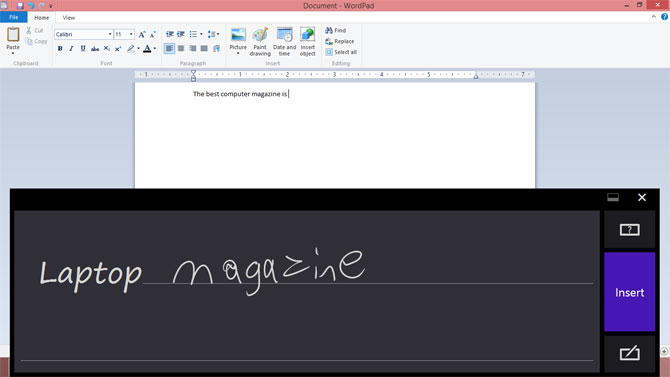The image size is (670, 377).
Task: Open font color dropdown arrow
Action: click(155, 49)
